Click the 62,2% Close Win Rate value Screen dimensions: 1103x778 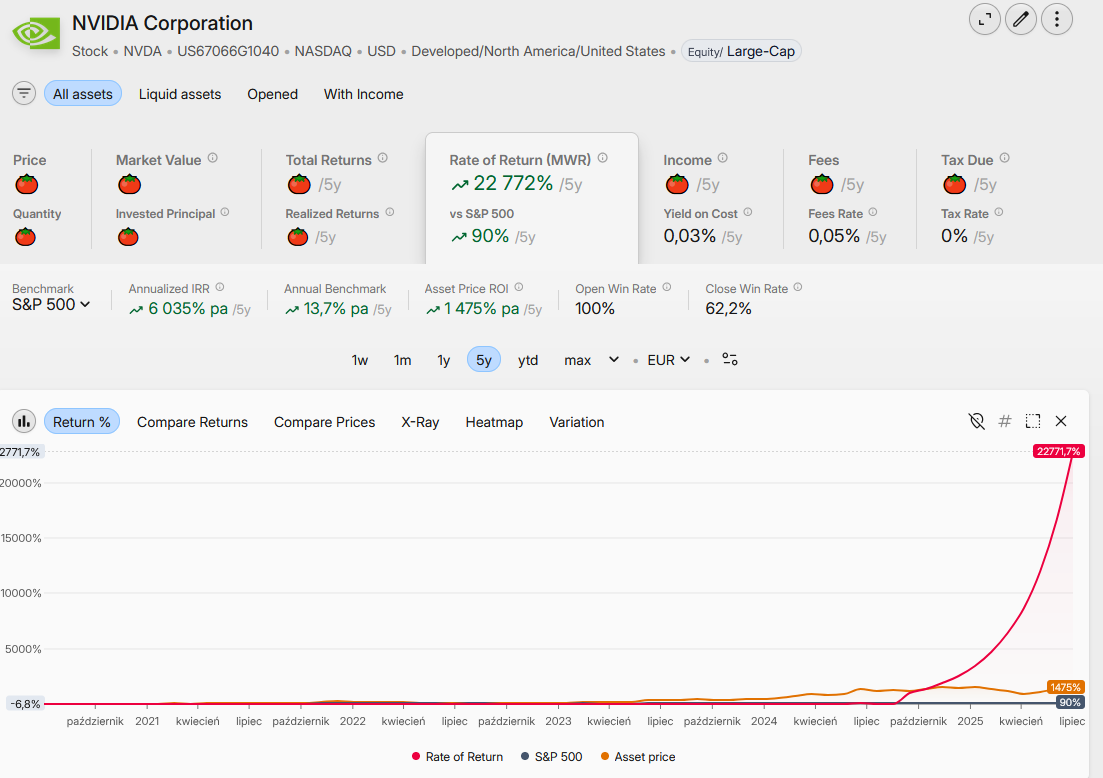(x=728, y=309)
